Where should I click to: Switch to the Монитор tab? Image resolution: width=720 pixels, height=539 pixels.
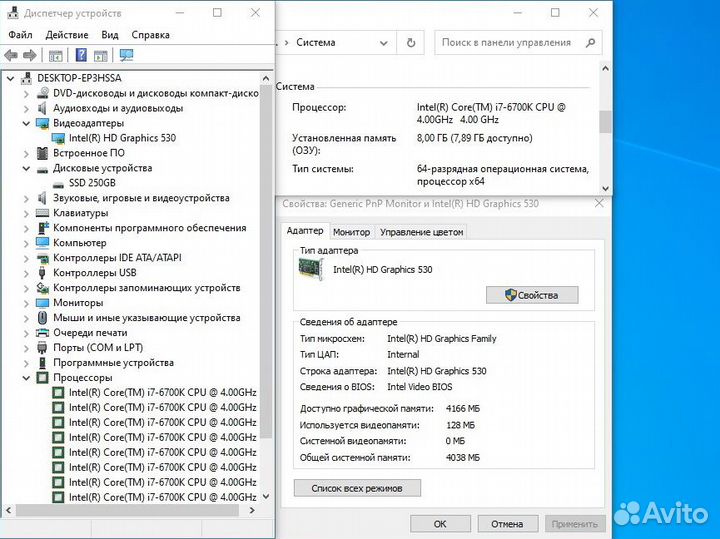[x=352, y=232]
